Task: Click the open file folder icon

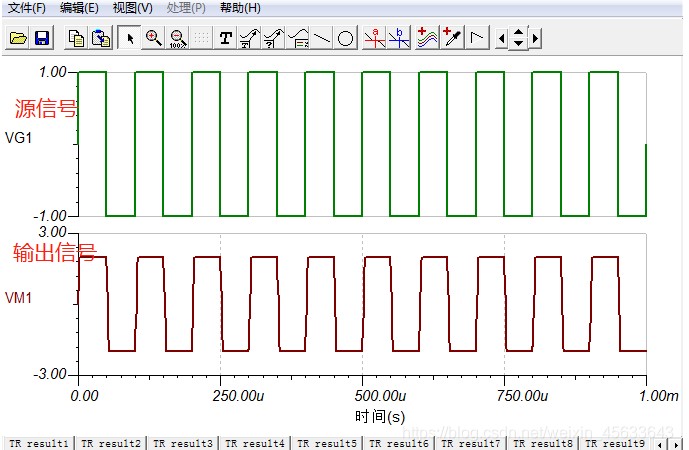Action: coord(18,38)
